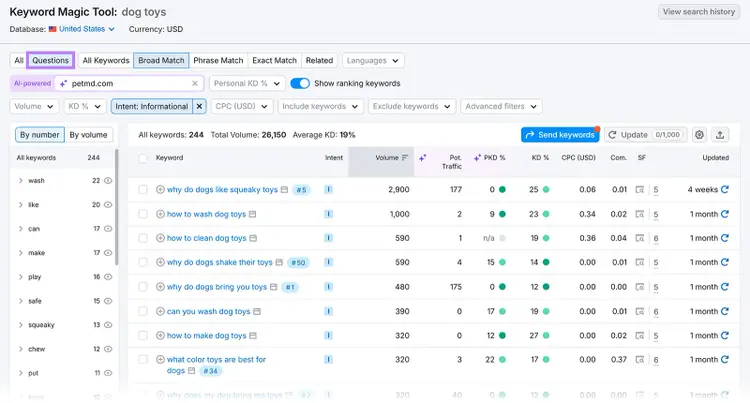
Task: Select the All Keywords match tab
Action: coord(106,60)
